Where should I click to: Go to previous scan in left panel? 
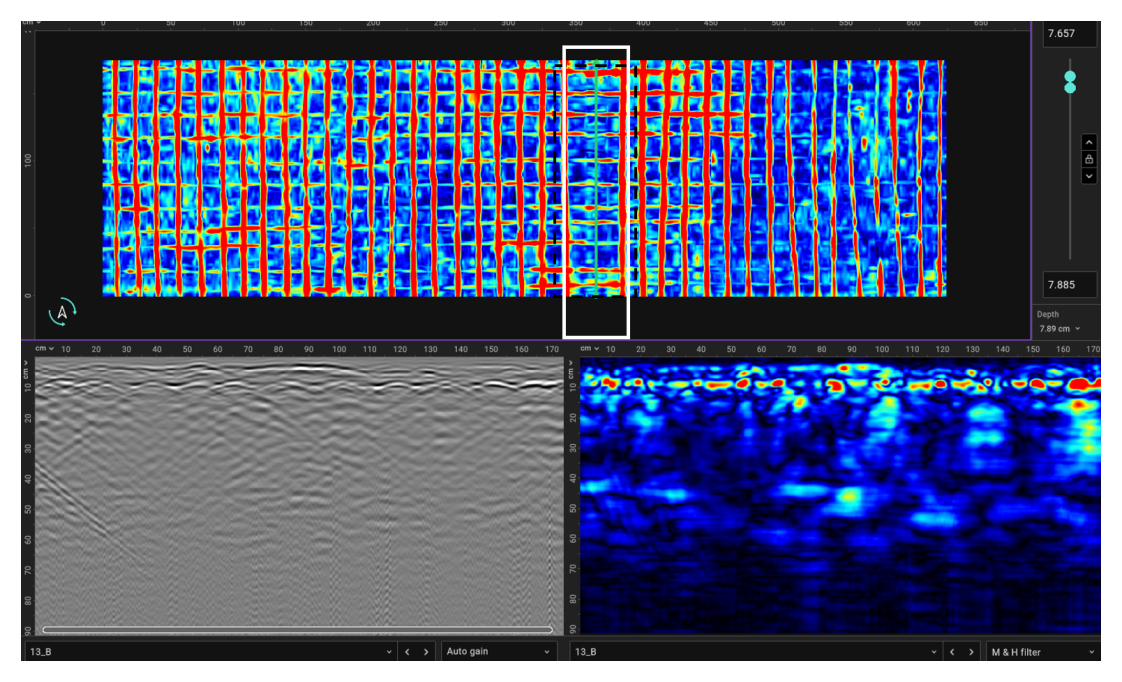tap(407, 652)
